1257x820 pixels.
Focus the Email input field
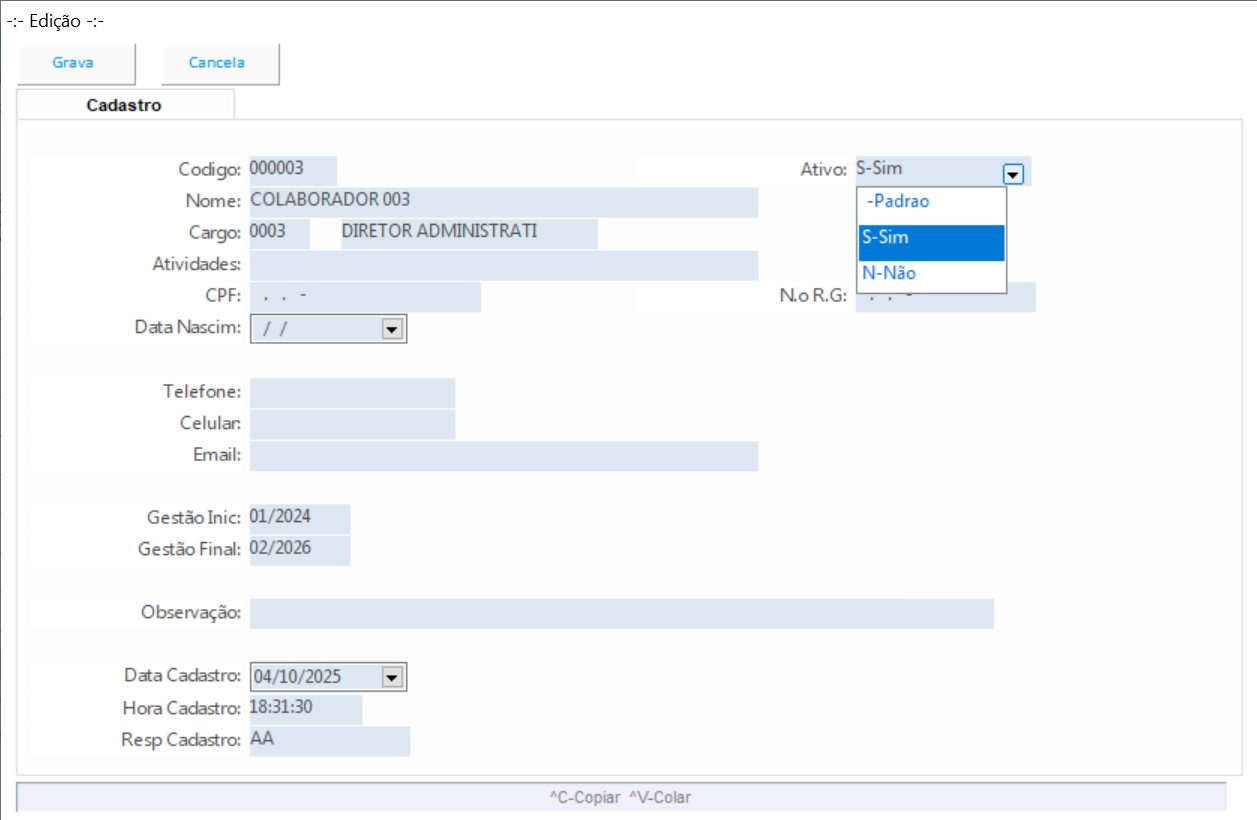[x=502, y=456]
